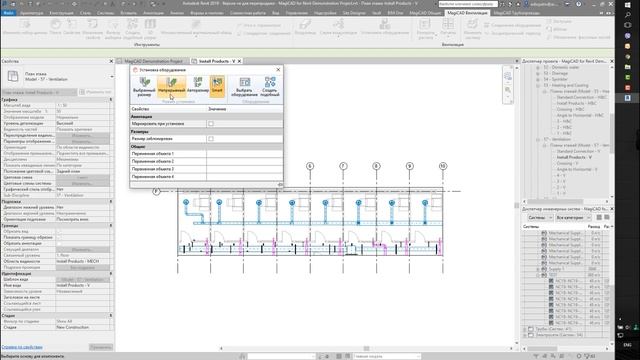Open the MagiCAD Общие ribbon tab
Screen dimensions: 640x360
[x=425, y=13]
